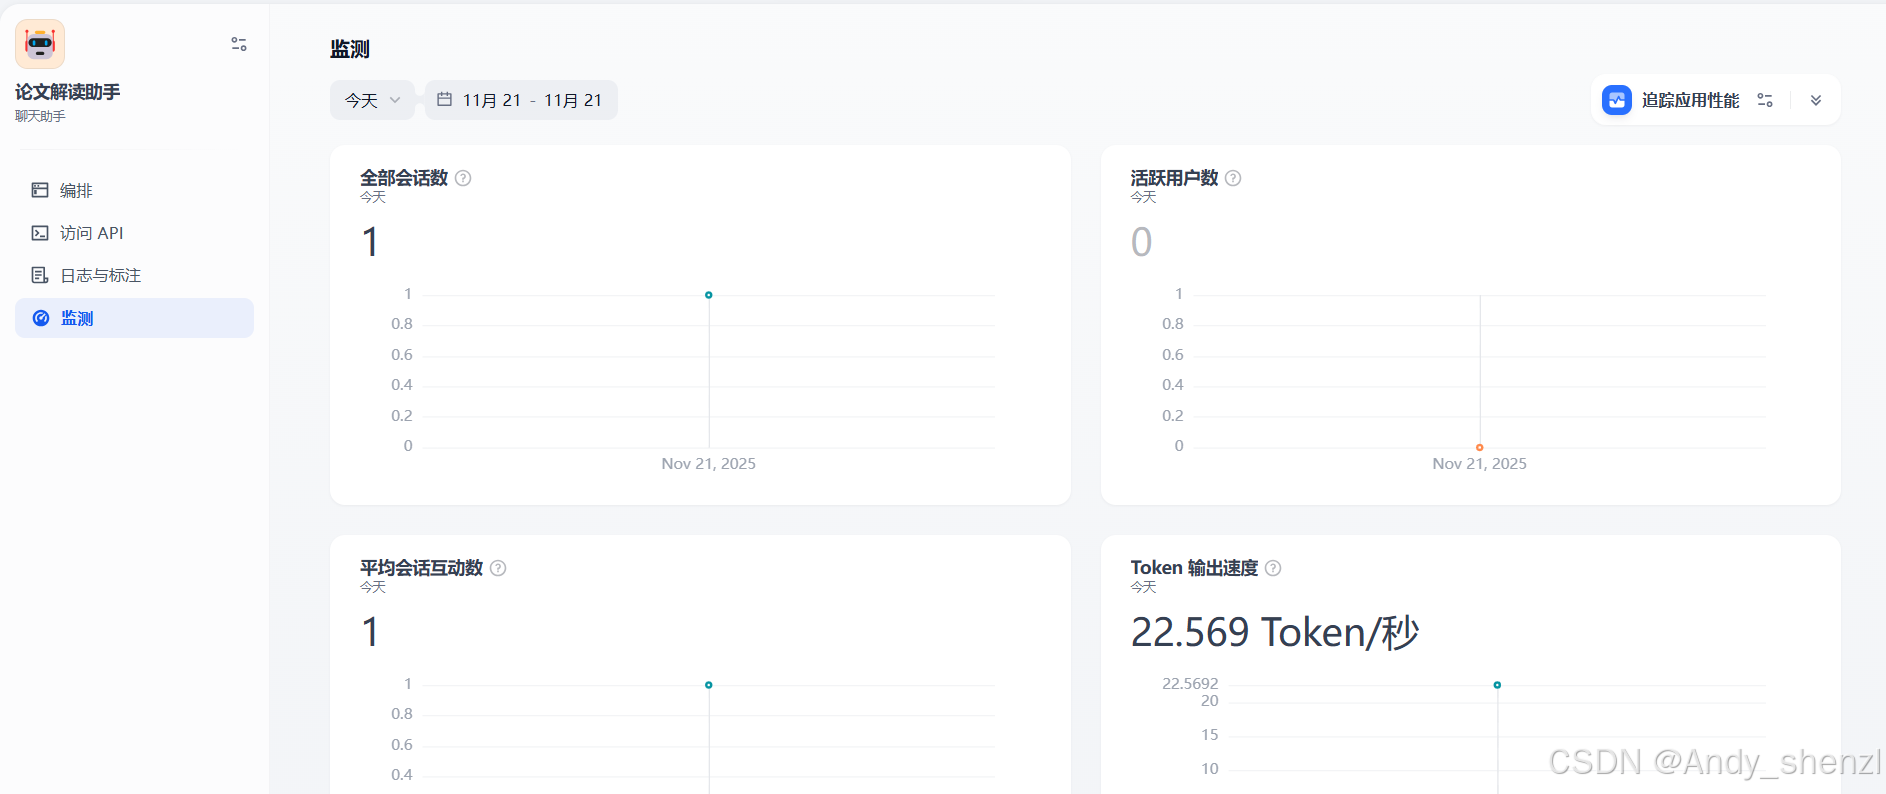This screenshot has width=1886, height=794.
Task: Click the 22.5692 axis label
Action: [x=1190, y=684]
